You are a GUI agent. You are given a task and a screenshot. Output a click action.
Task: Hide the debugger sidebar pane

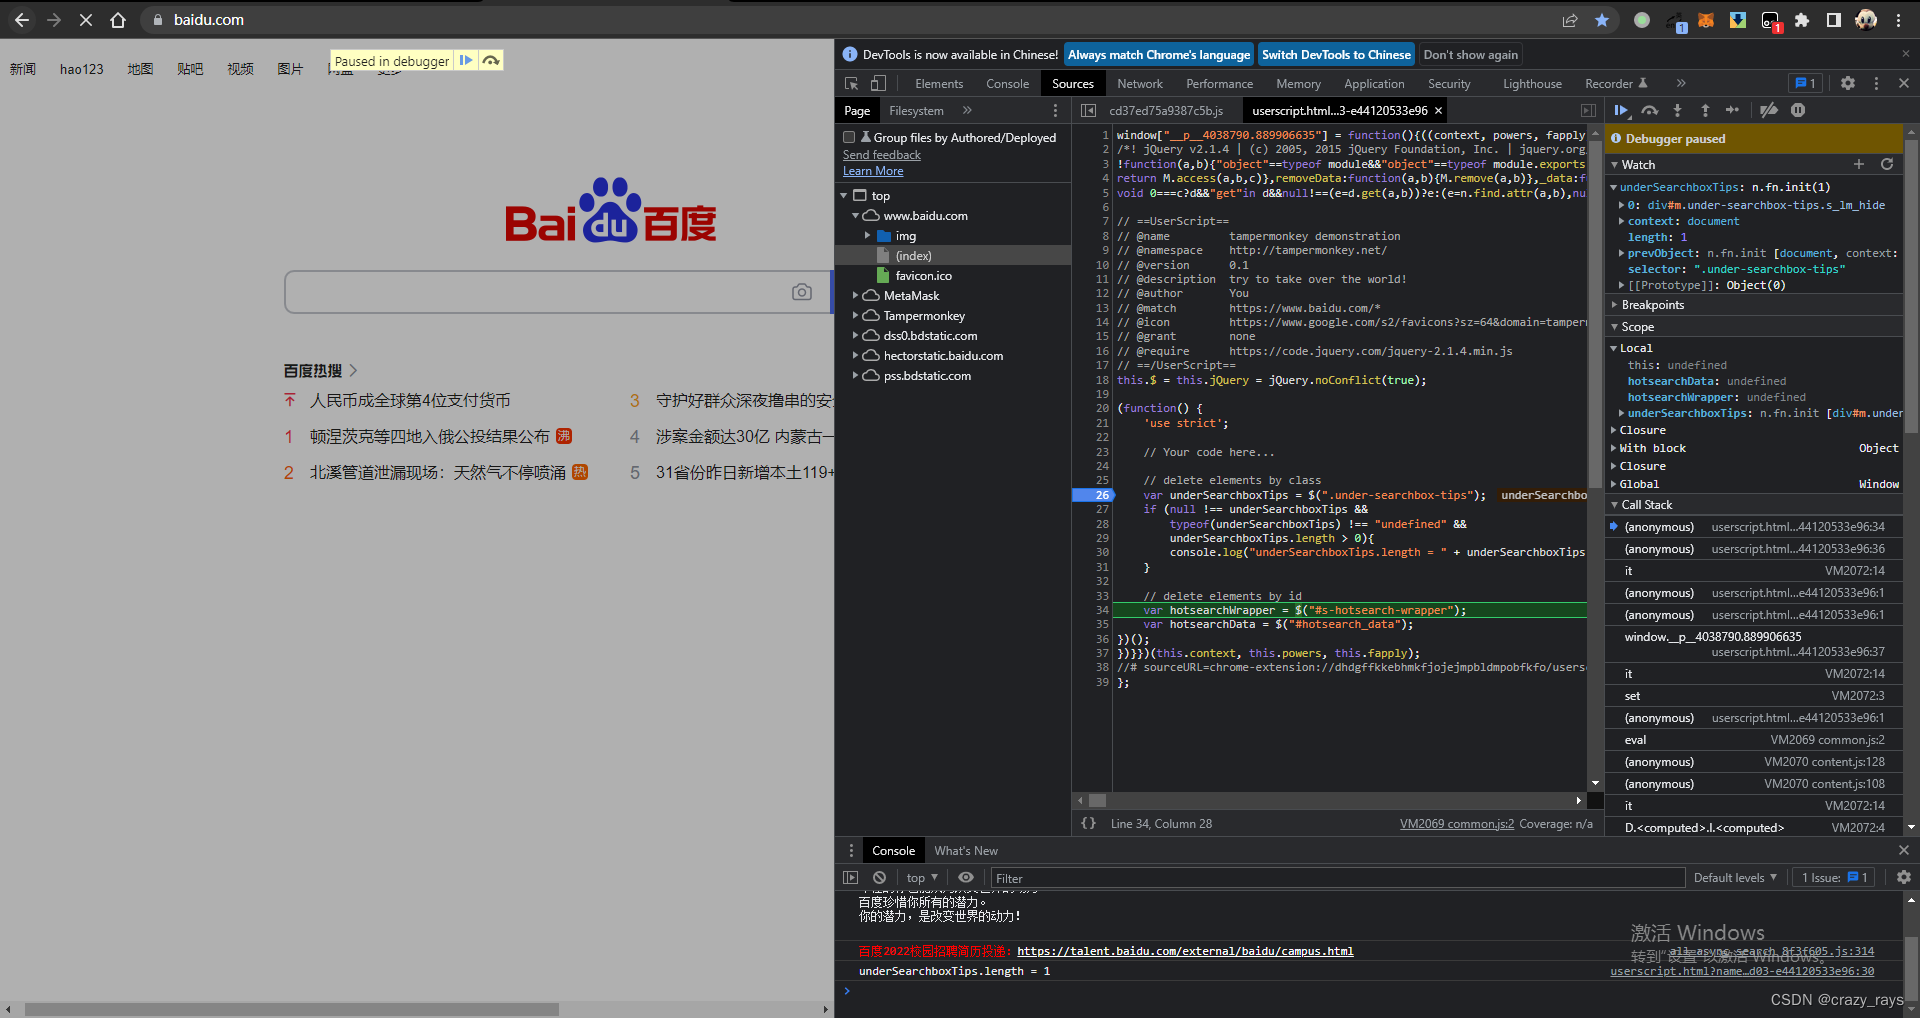coord(1588,111)
